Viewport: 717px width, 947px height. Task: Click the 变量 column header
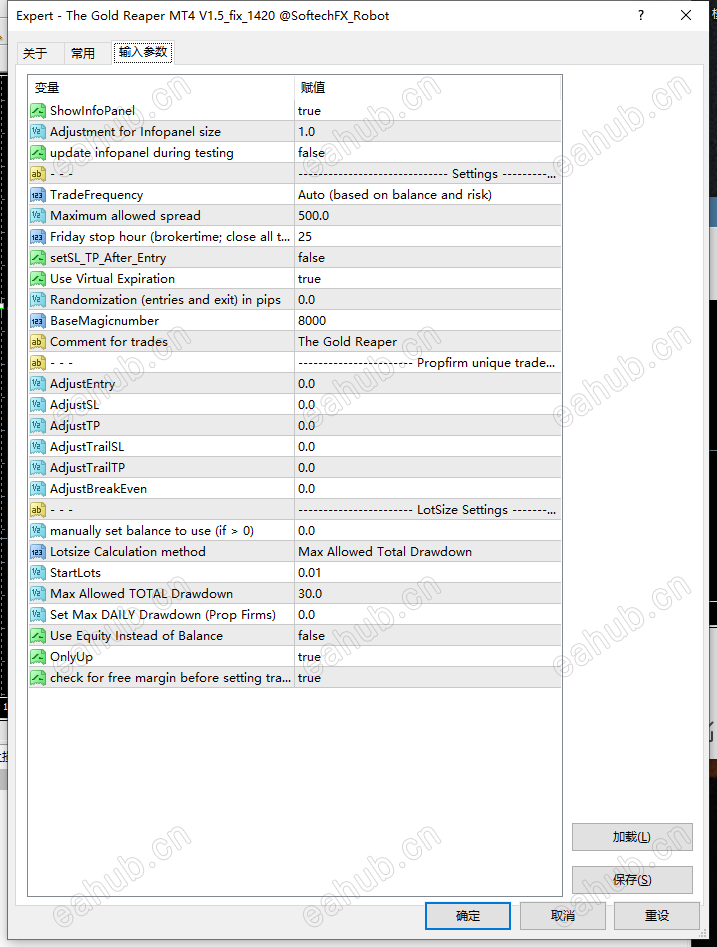tap(161, 88)
